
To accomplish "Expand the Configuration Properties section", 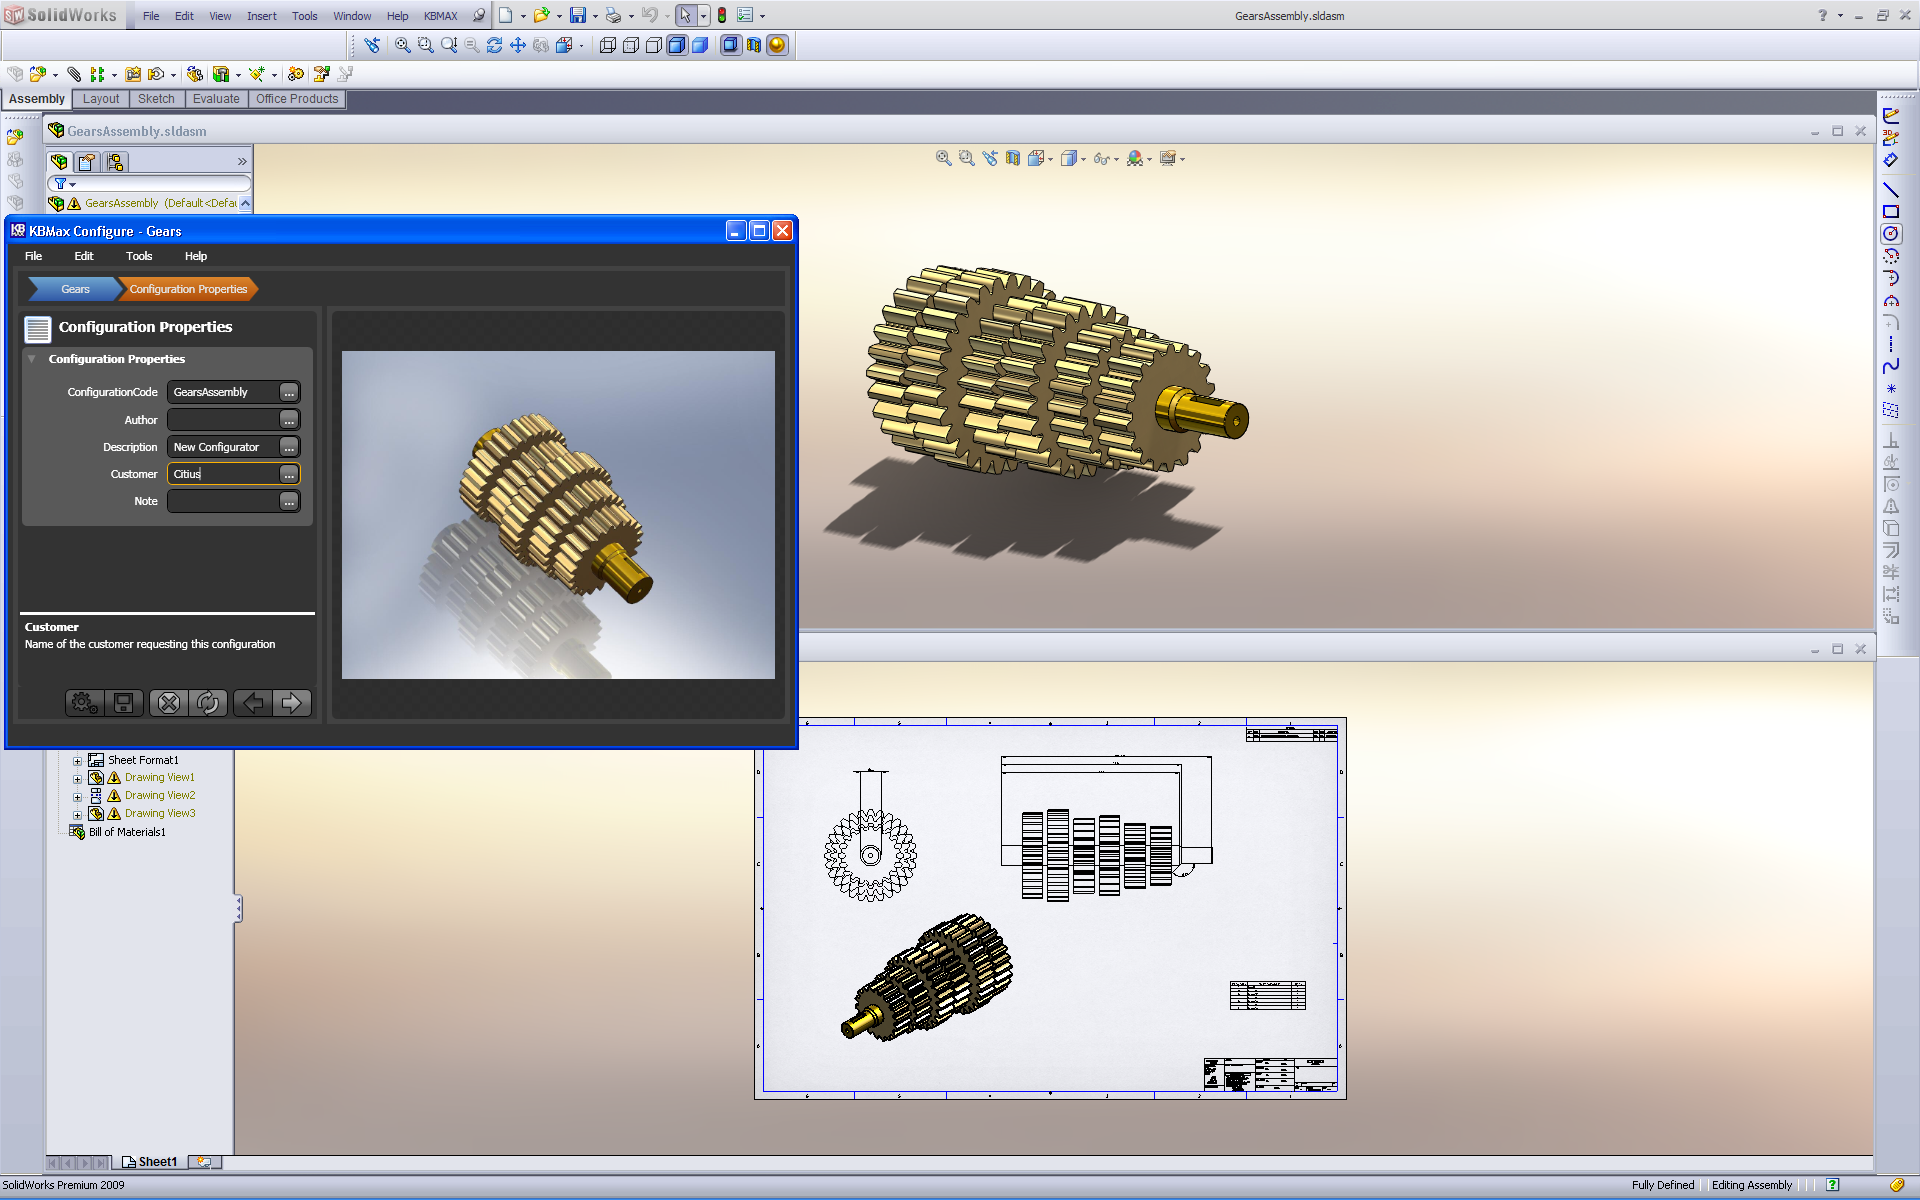I will [30, 358].
